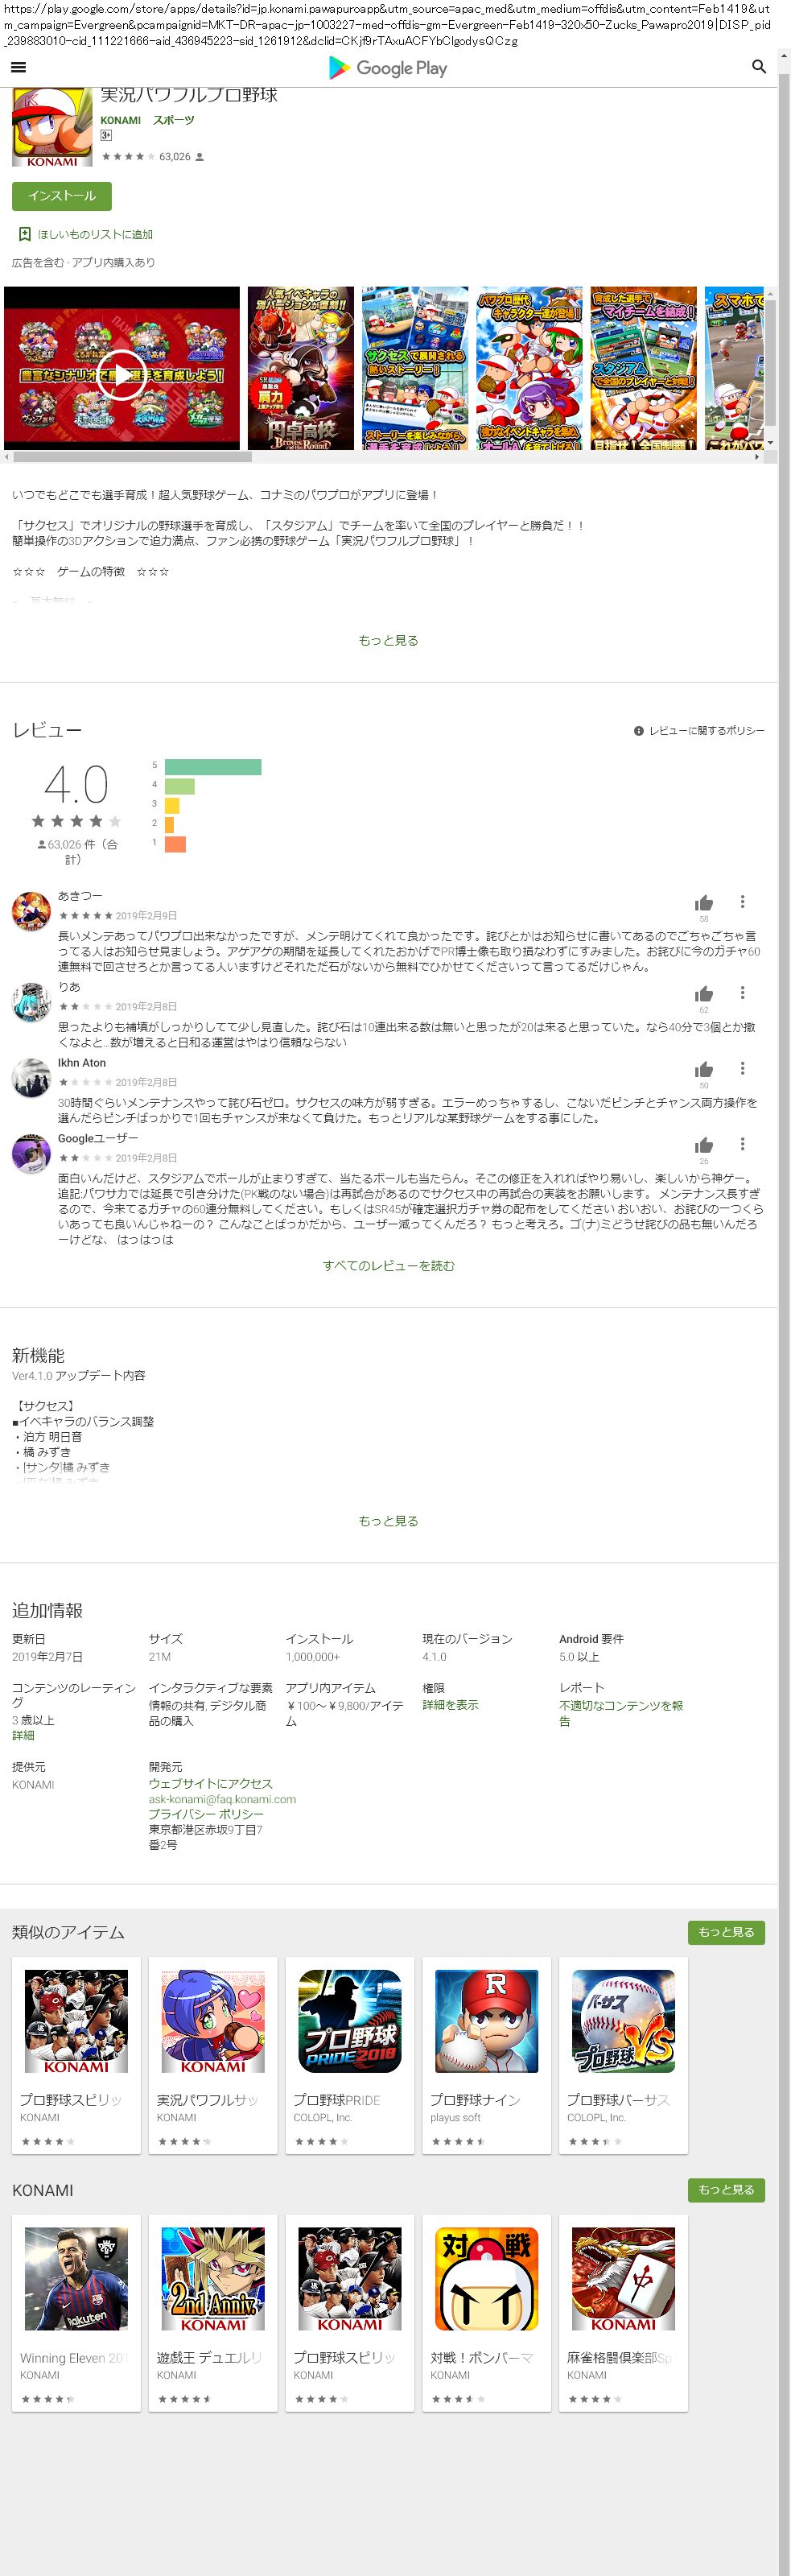
Task: Click ask-konami@faq.konami.com email link
Action: [x=222, y=1799]
